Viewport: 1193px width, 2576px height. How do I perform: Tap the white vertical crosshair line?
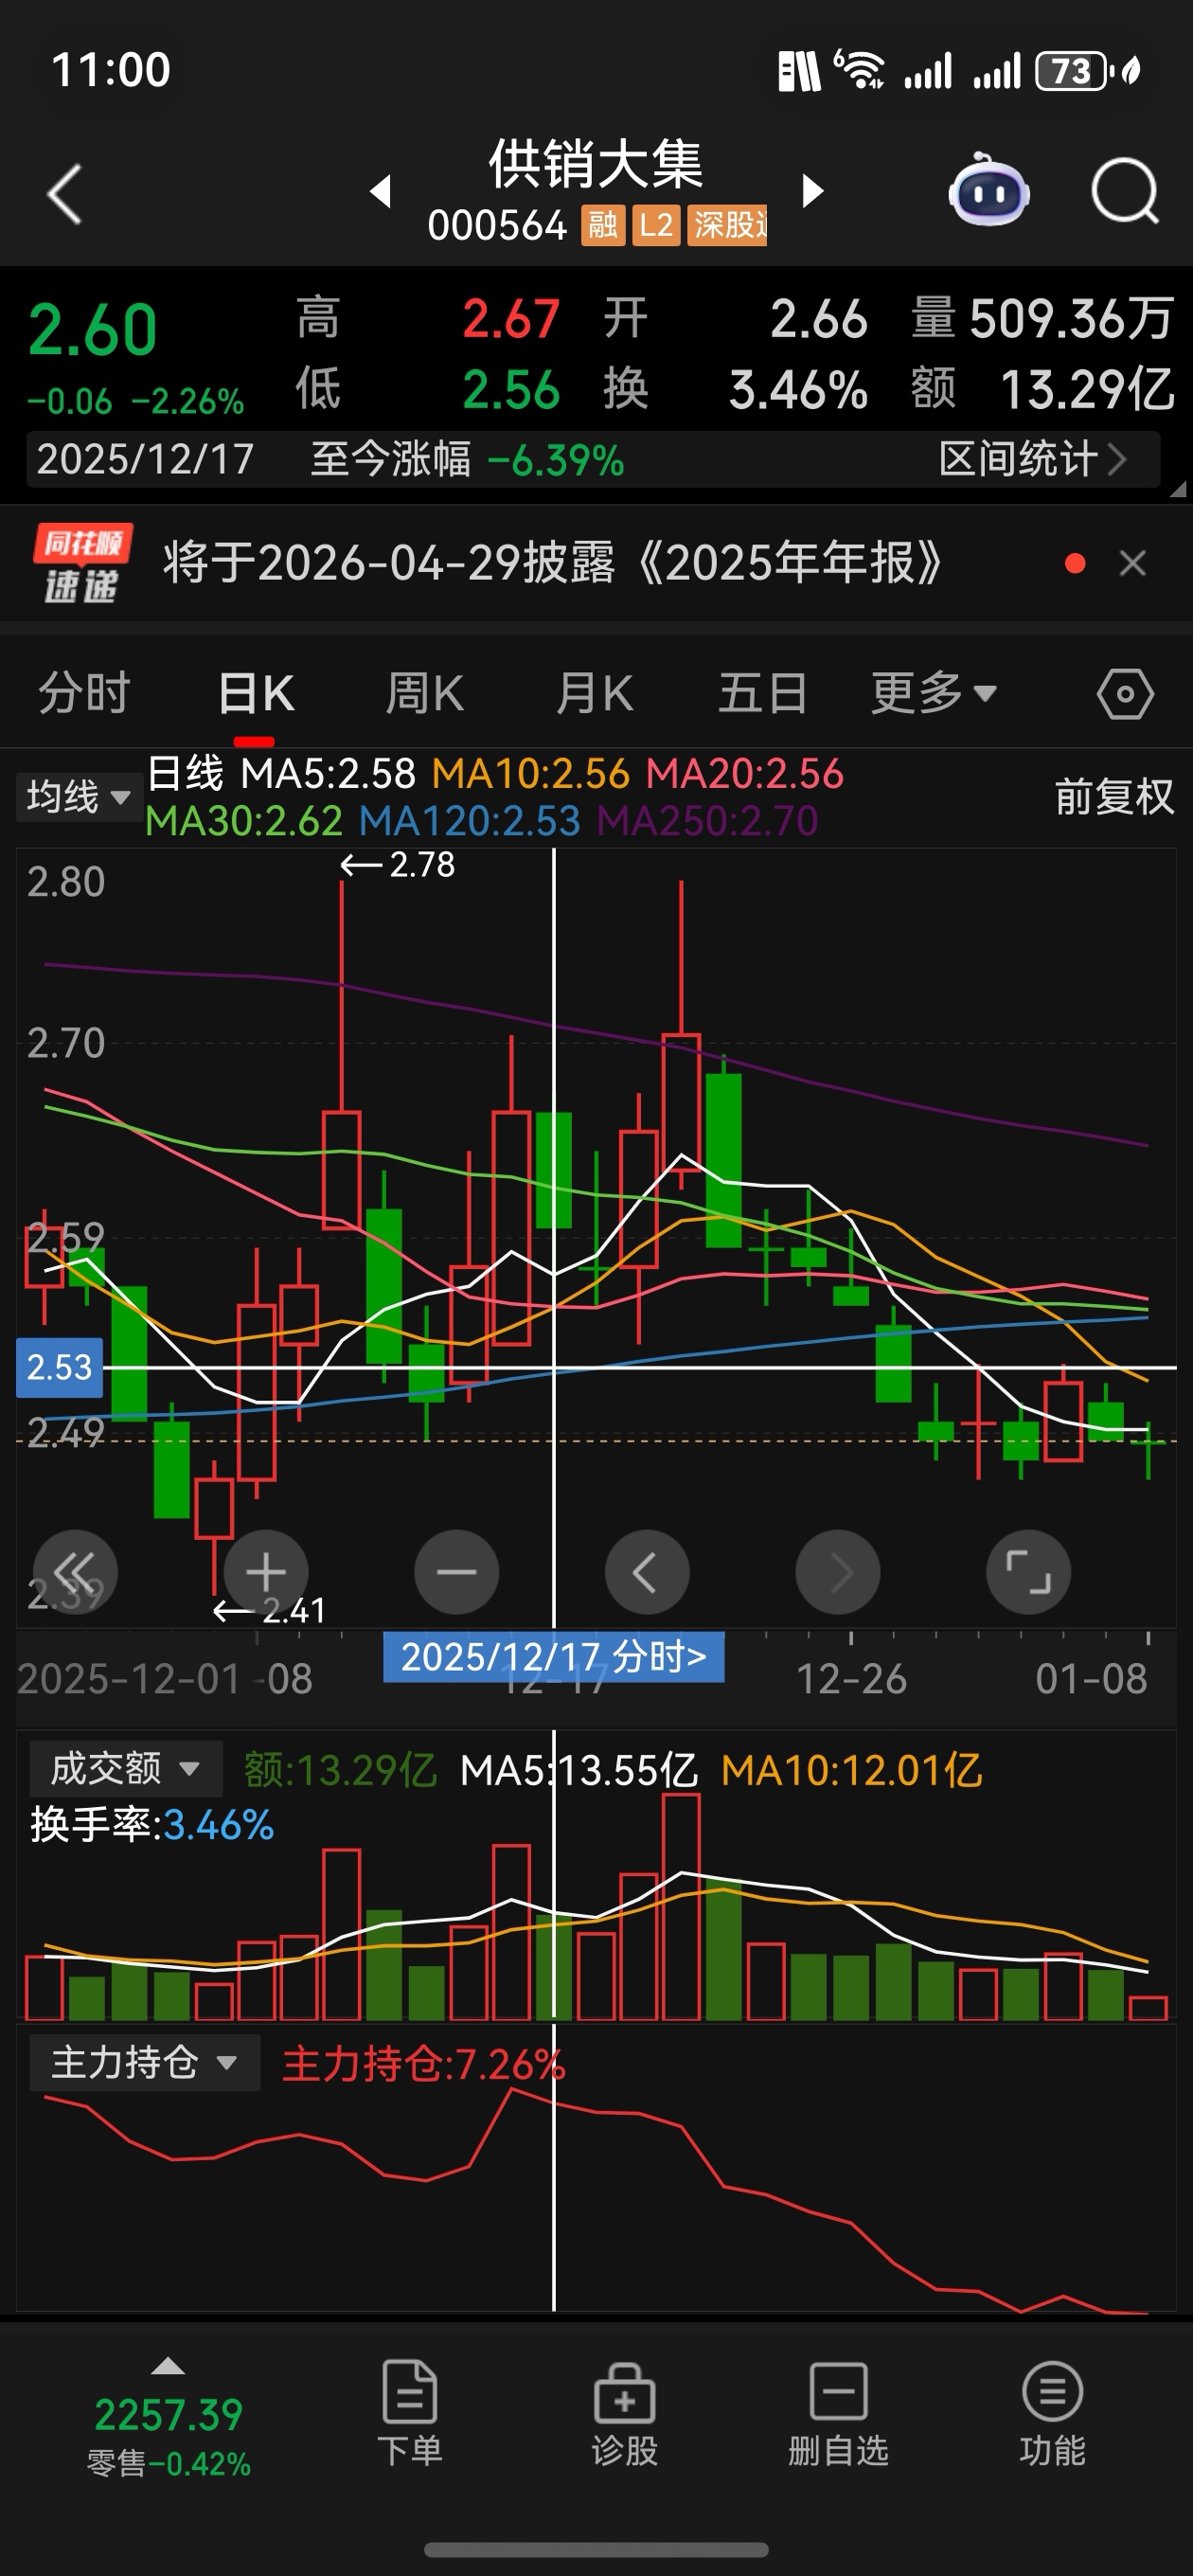(x=553, y=1238)
